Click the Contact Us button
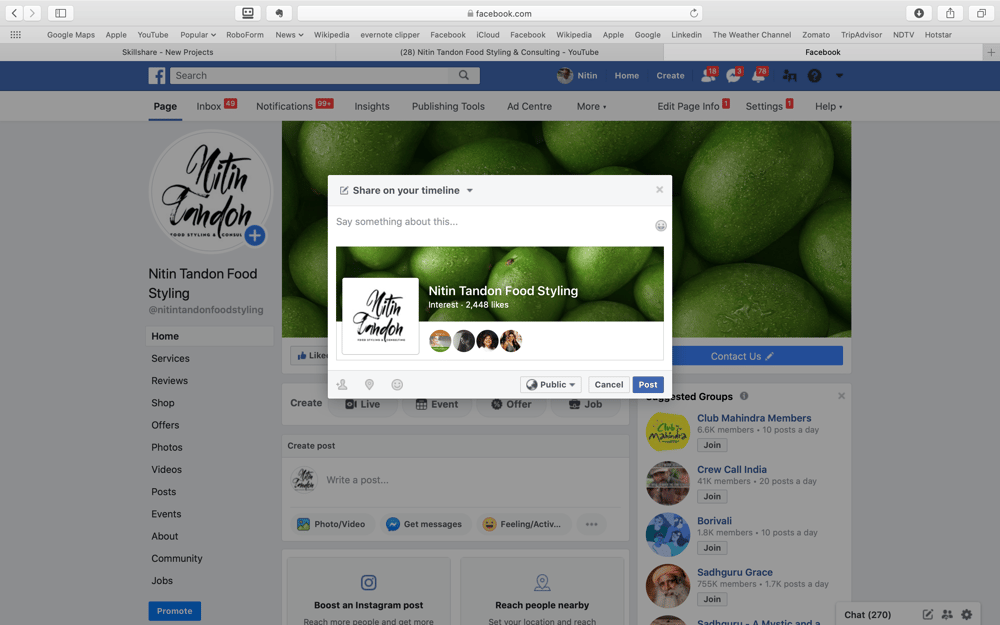Screen dimensions: 1000x625 pos(741,356)
